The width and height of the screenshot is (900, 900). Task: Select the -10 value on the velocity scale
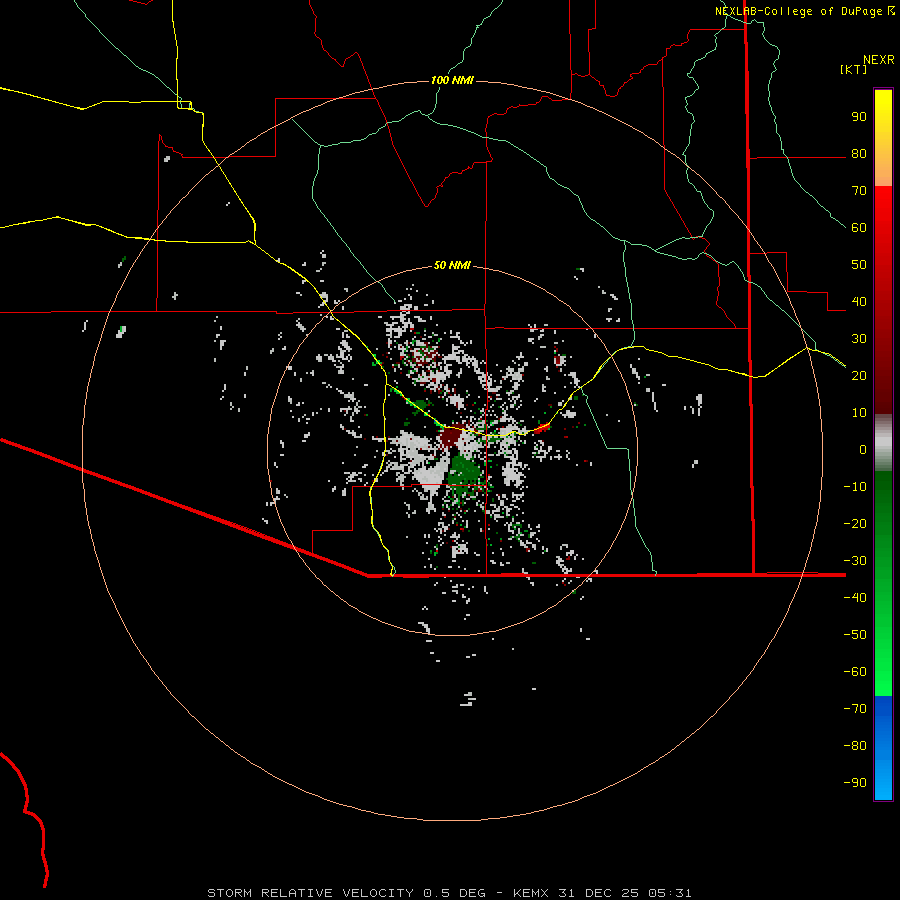[x=855, y=487]
